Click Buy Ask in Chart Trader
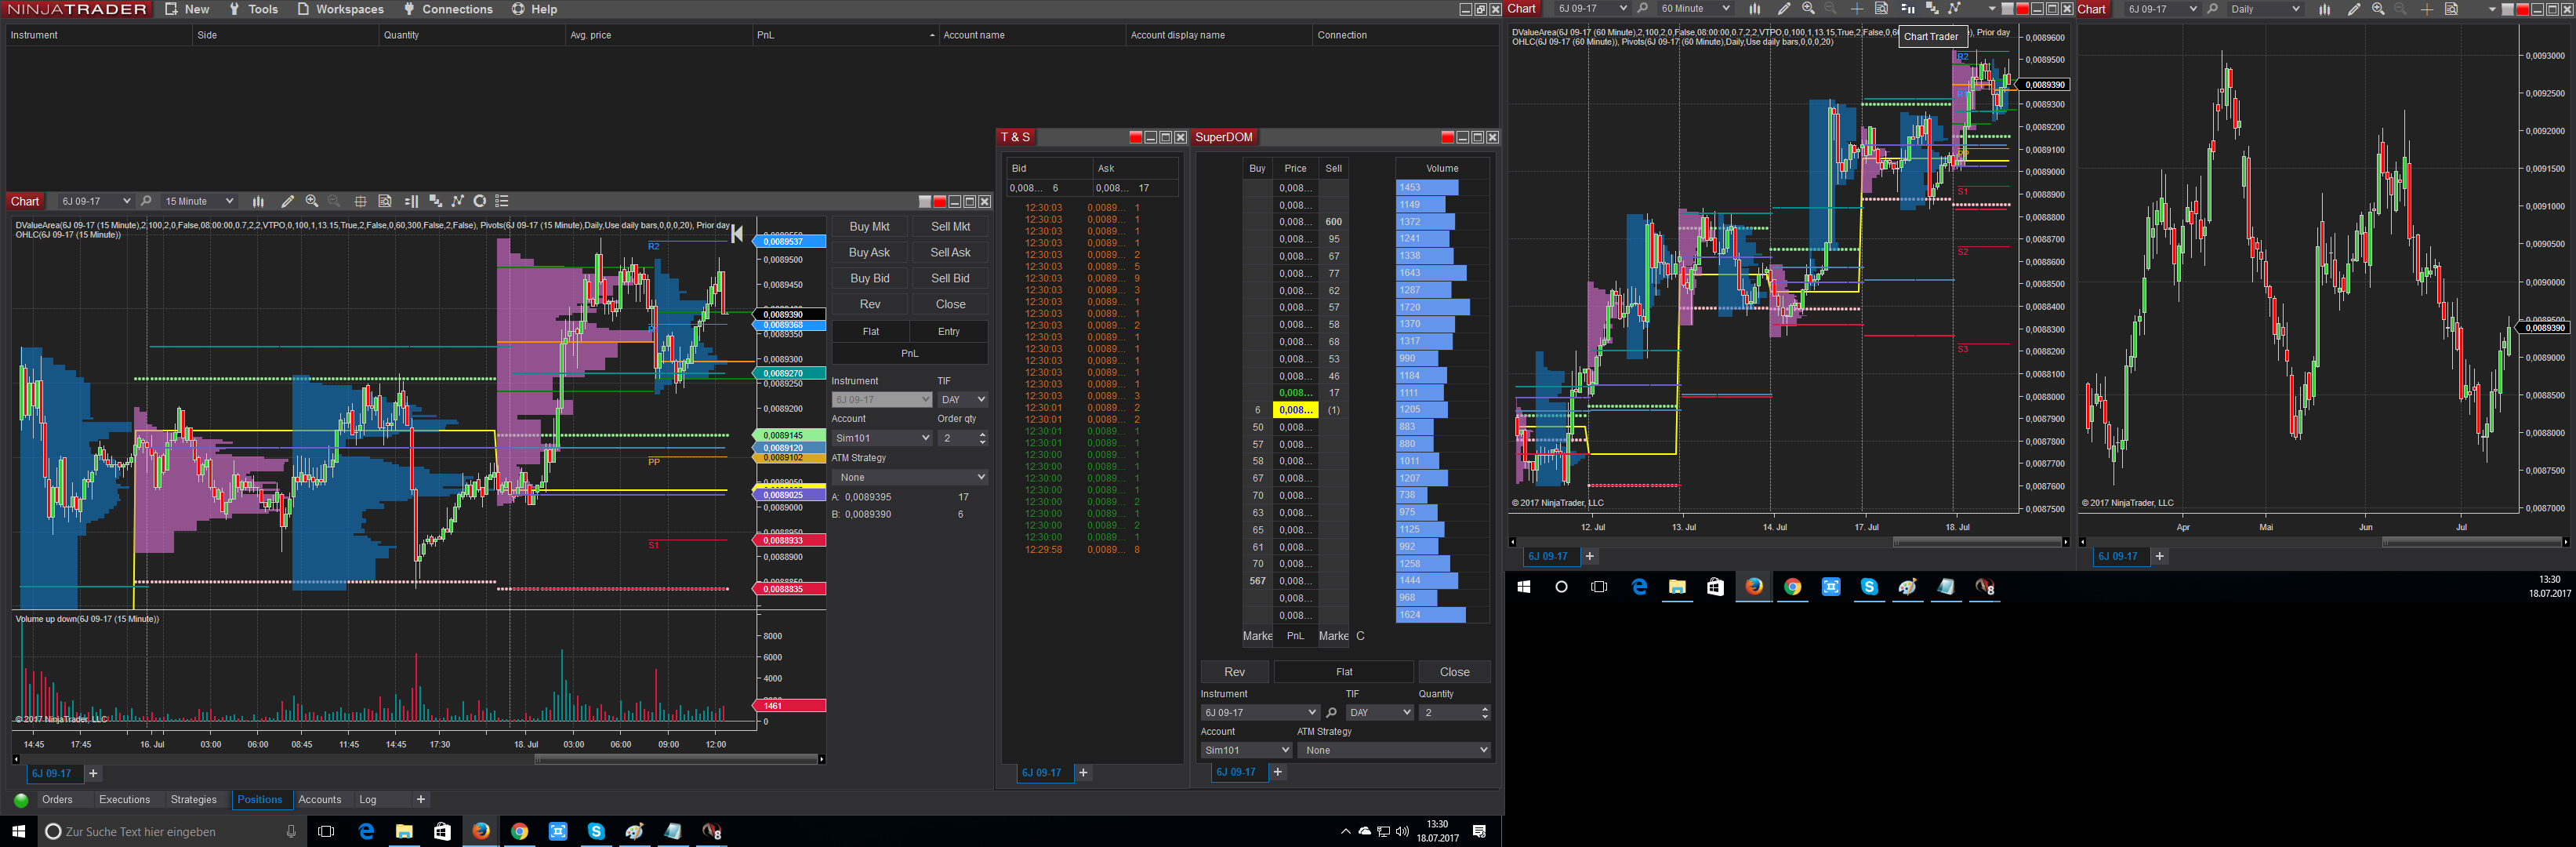This screenshot has width=2576, height=847. point(869,253)
